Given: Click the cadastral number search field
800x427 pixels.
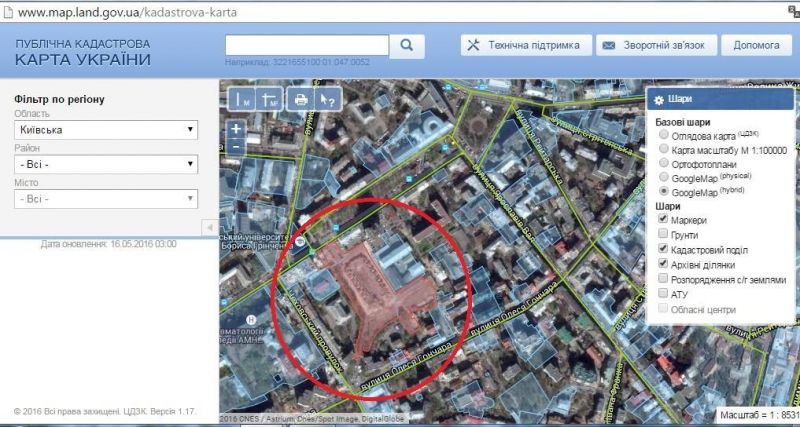Looking at the screenshot, I should tap(306, 45).
